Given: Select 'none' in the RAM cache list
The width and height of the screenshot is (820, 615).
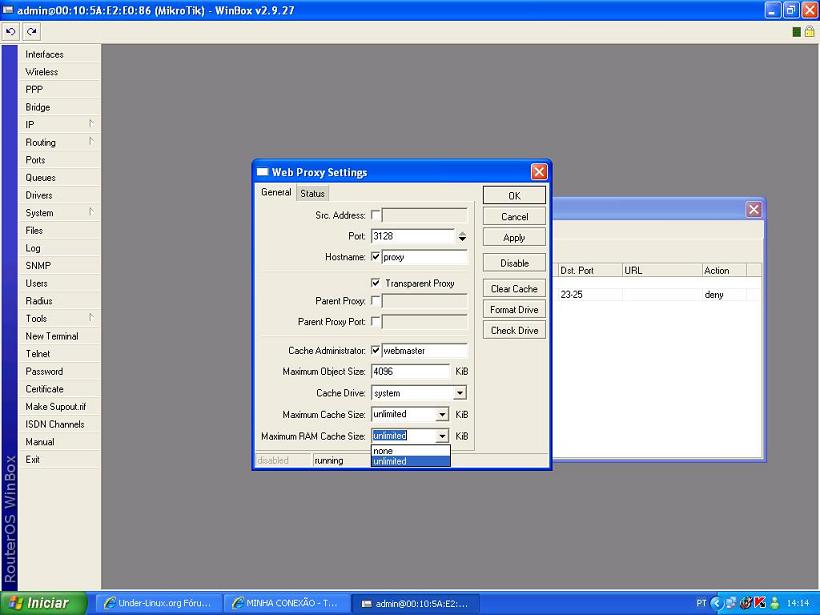Looking at the screenshot, I should coord(411,450).
